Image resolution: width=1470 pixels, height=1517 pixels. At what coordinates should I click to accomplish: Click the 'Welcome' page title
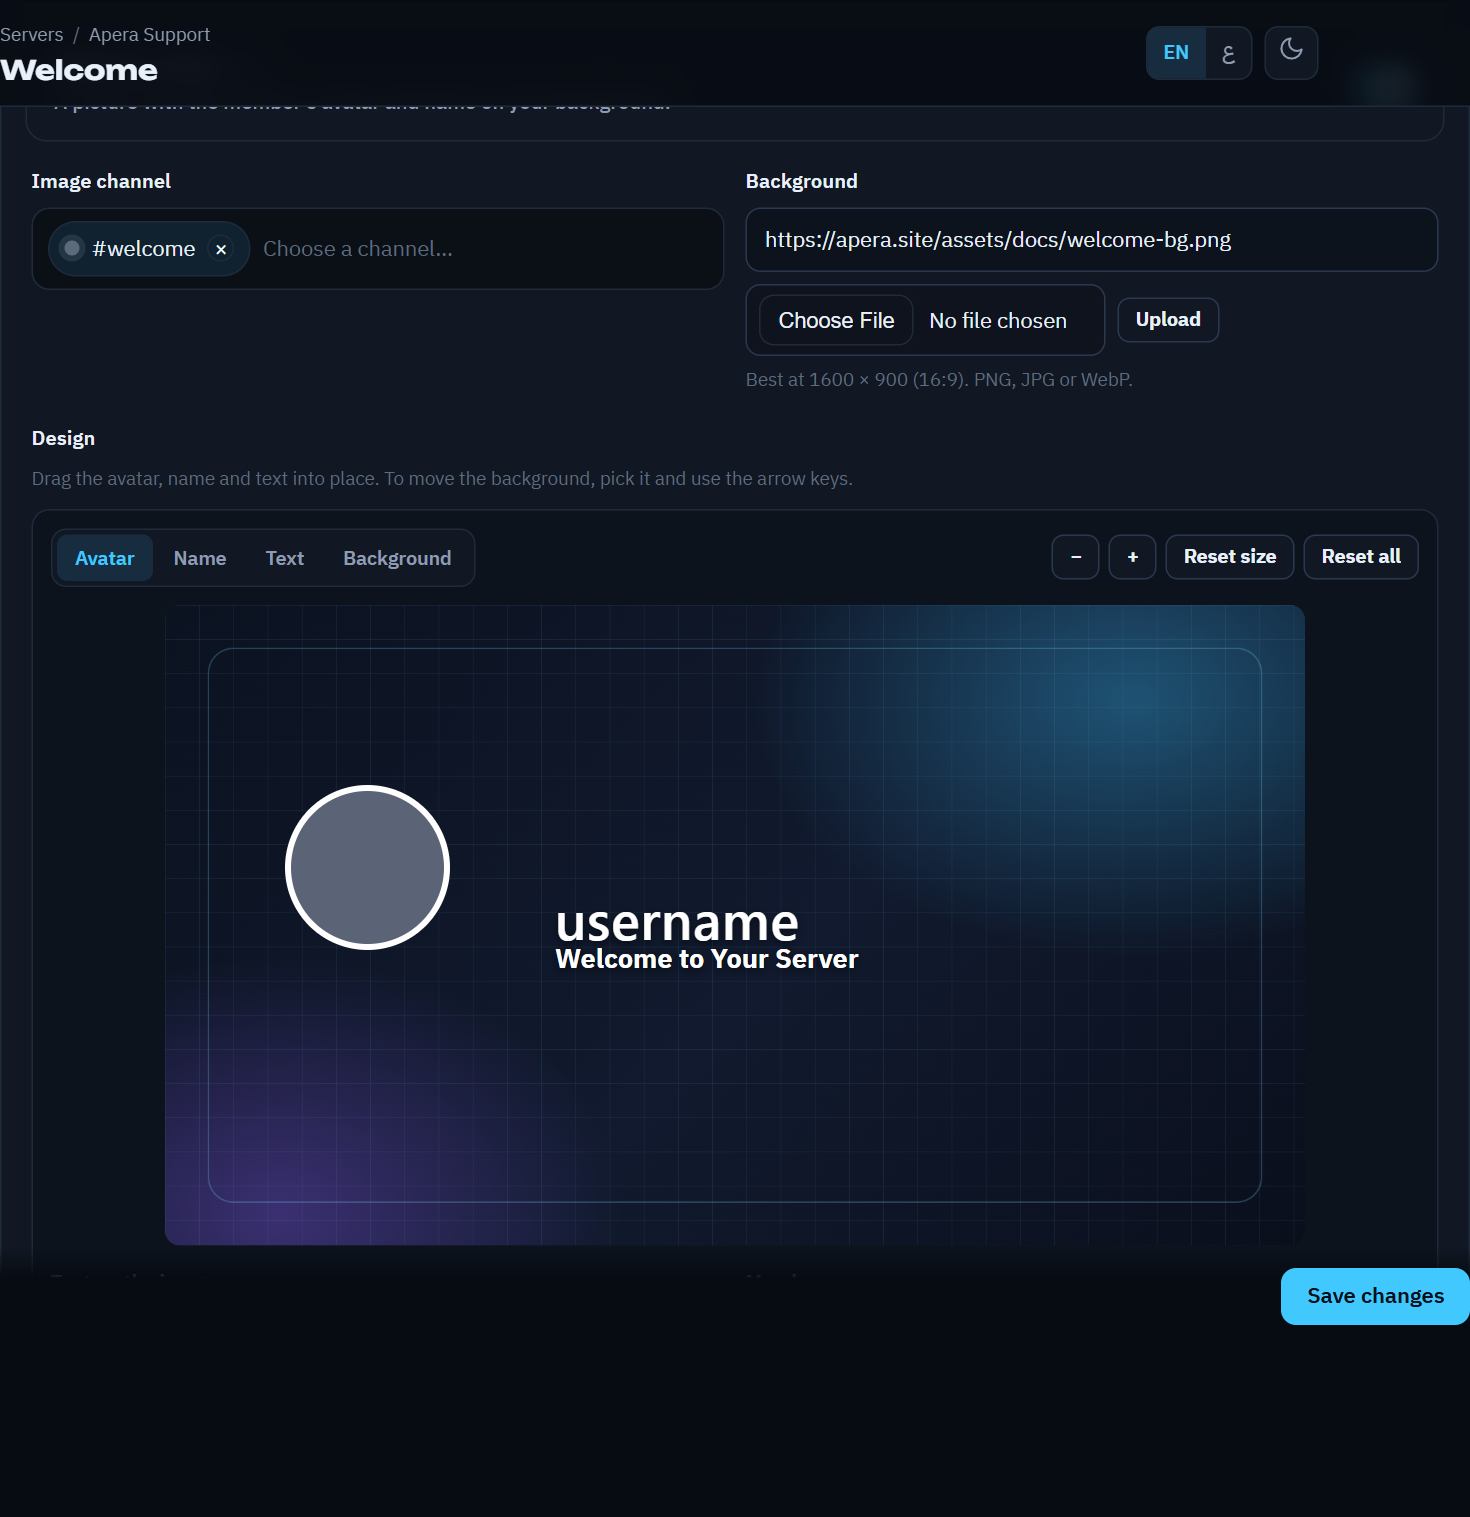click(x=79, y=70)
